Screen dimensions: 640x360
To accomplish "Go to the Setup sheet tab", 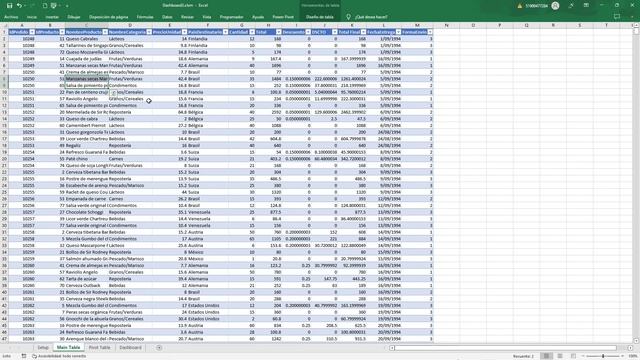I will click(x=43, y=348).
